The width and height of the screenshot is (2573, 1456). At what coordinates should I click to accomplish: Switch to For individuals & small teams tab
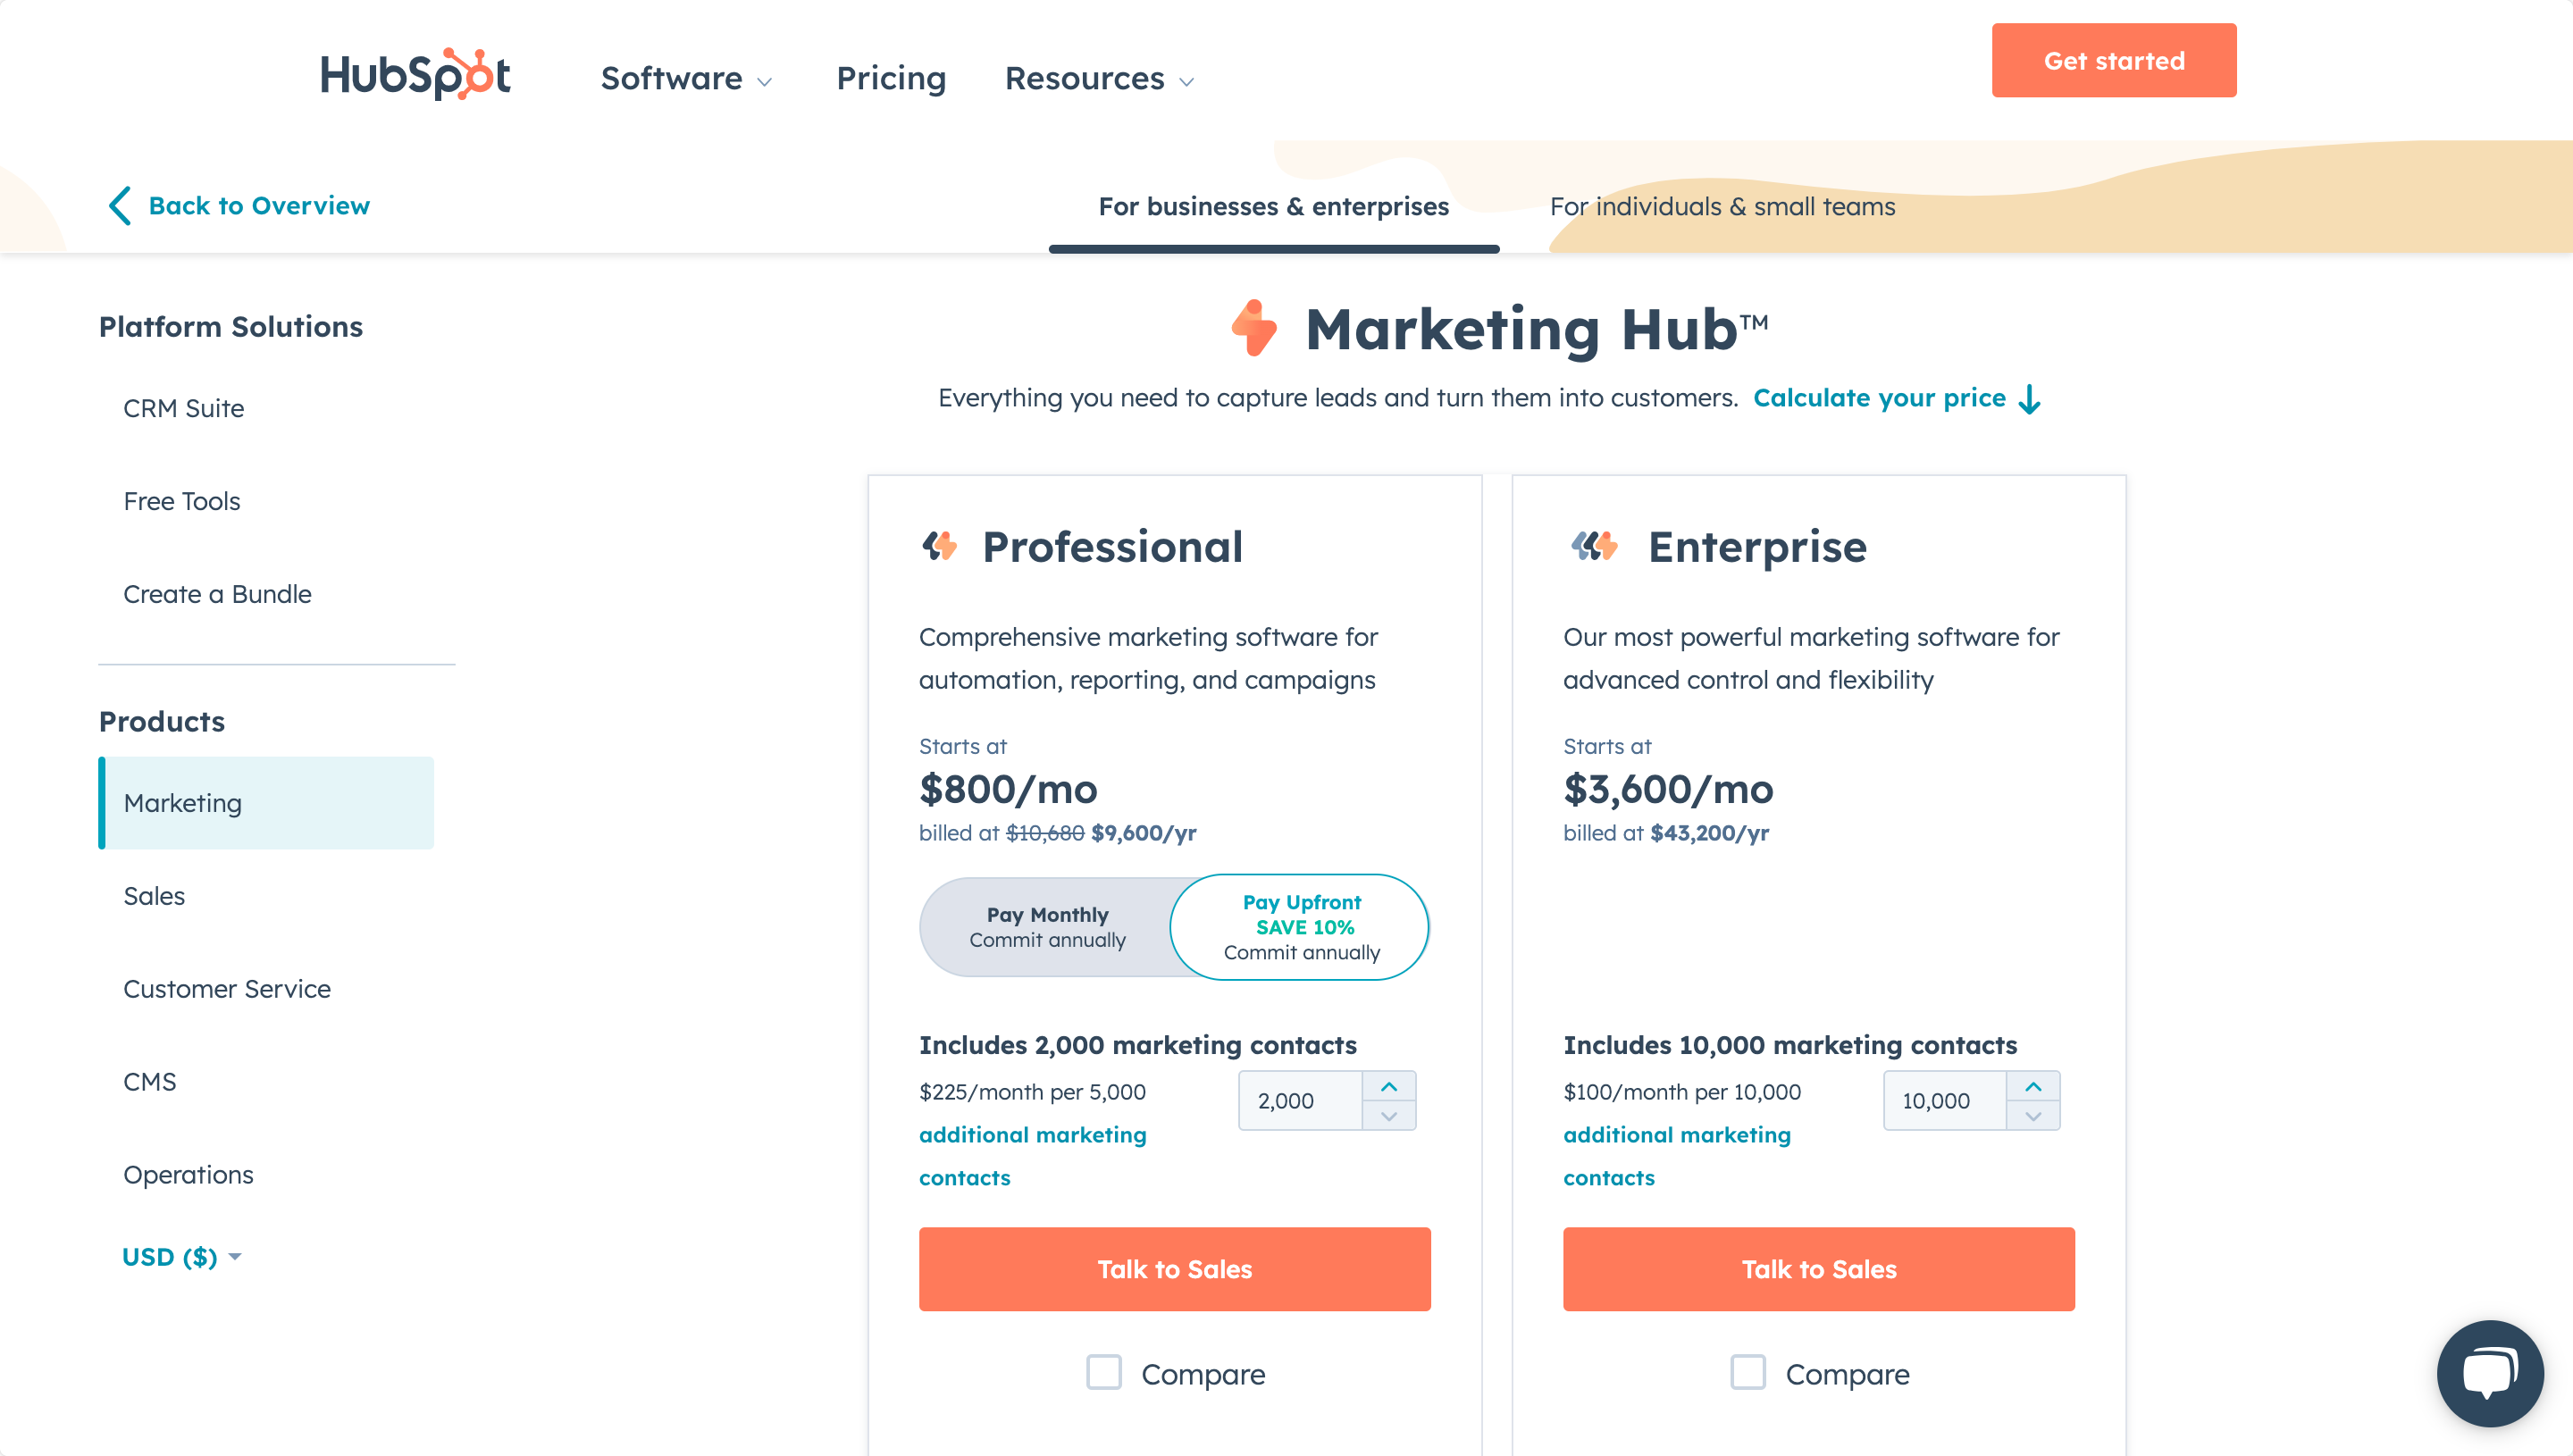(1722, 206)
